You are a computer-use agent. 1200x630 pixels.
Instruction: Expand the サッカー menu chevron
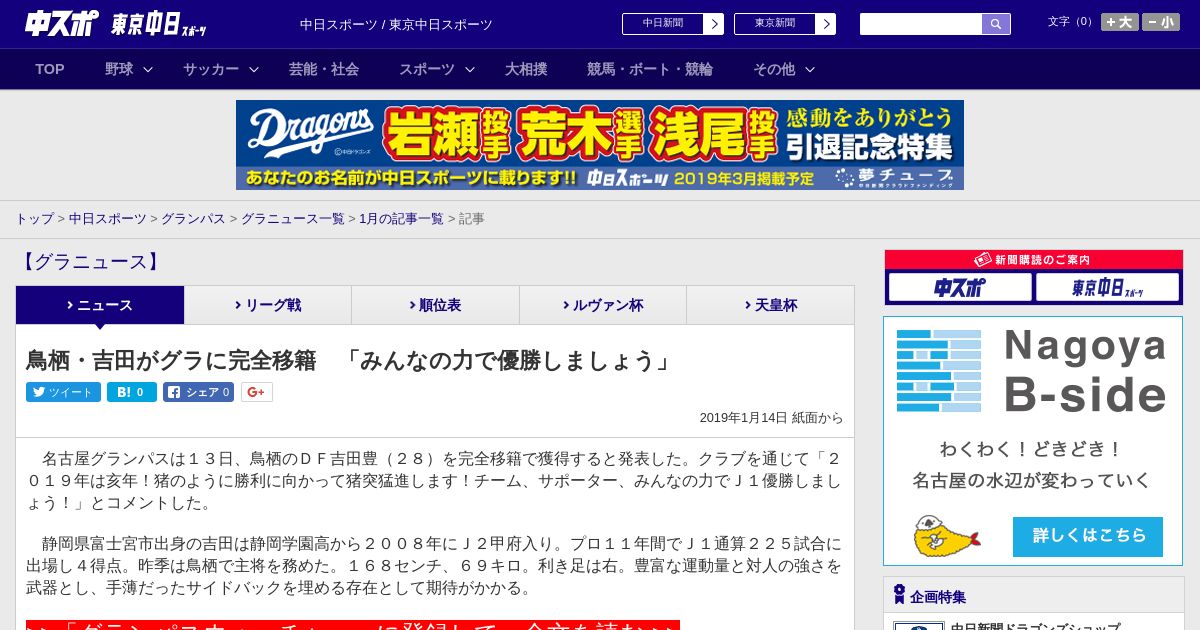tap(254, 70)
